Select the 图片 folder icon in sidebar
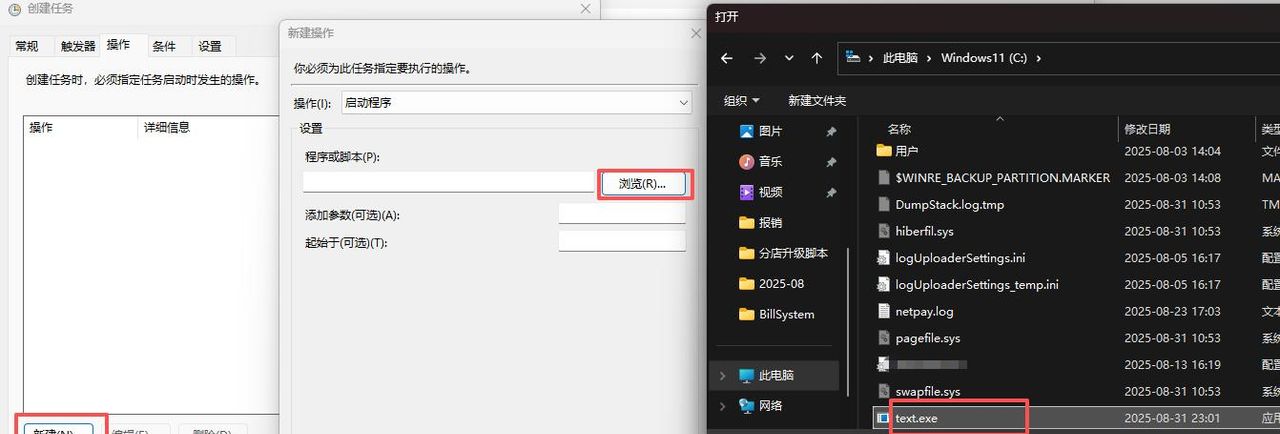This screenshot has width=1280, height=434. (746, 131)
